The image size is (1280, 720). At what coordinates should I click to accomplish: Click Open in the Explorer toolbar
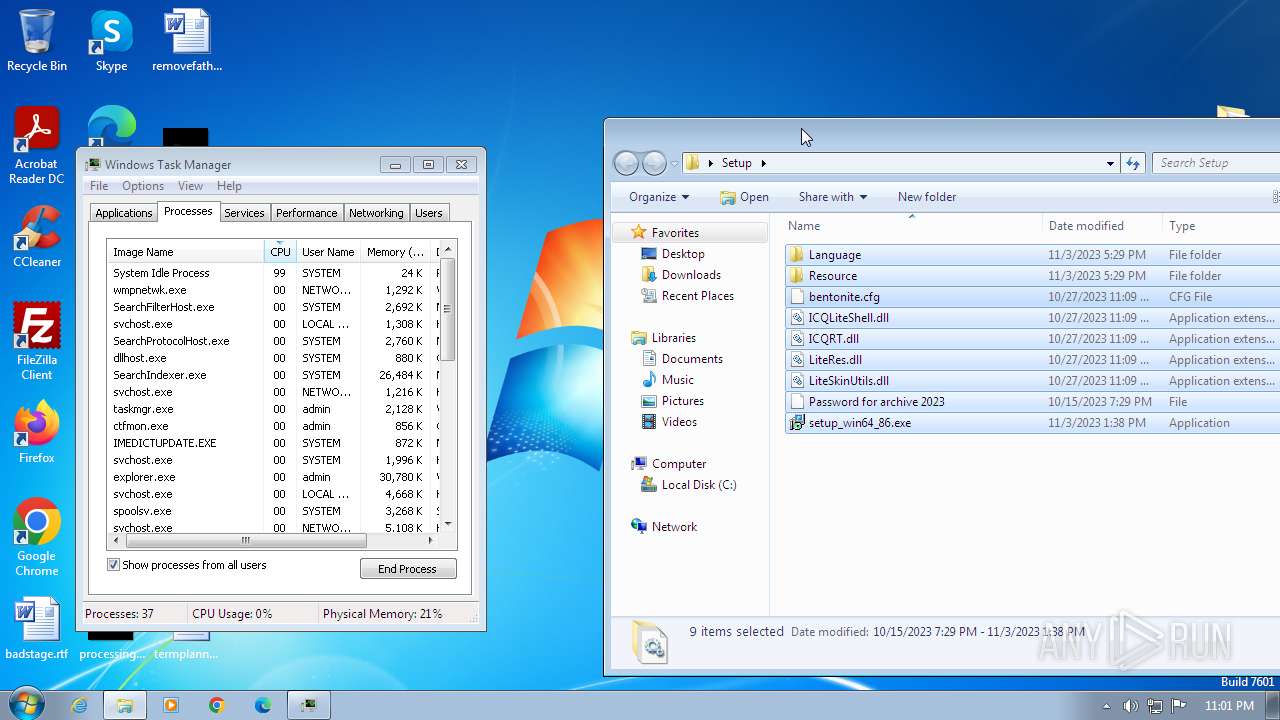(745, 197)
